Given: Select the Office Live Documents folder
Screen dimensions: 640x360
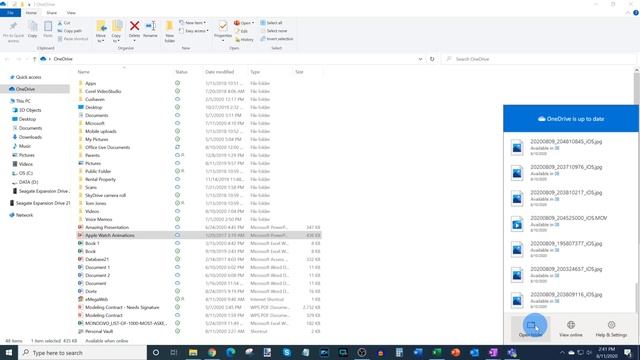Looking at the screenshot, I should point(108,147).
